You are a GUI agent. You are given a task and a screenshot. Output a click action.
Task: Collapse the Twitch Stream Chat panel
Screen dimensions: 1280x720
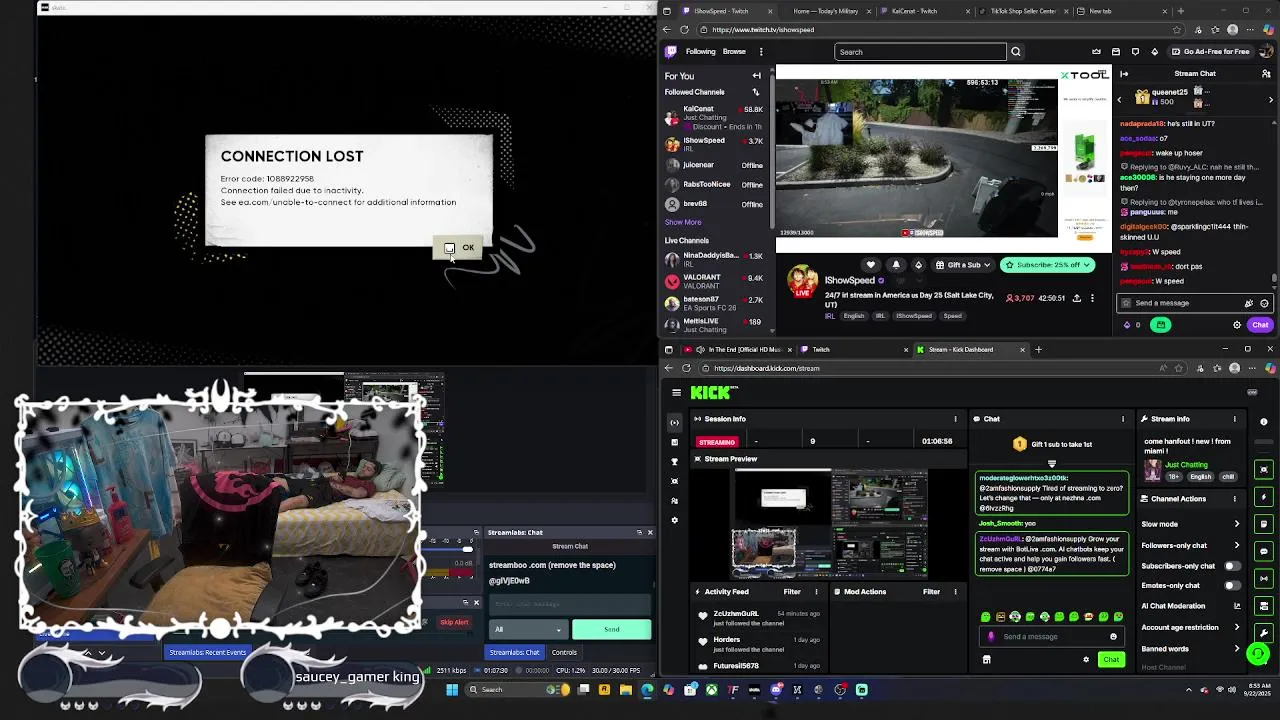click(1124, 74)
